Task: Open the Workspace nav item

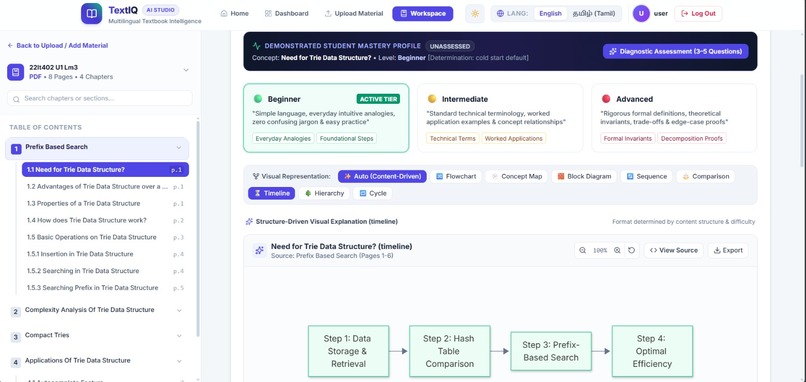Action: (423, 14)
